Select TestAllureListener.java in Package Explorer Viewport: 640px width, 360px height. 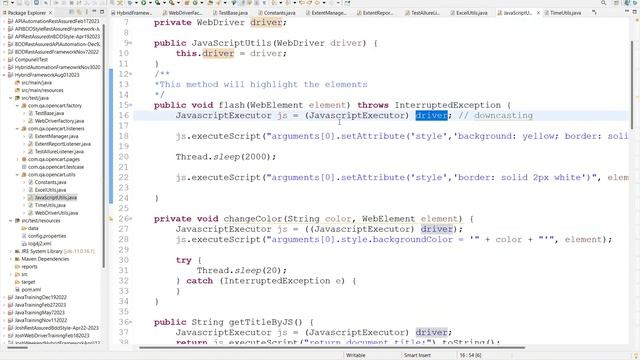pyautogui.click(x=59, y=151)
